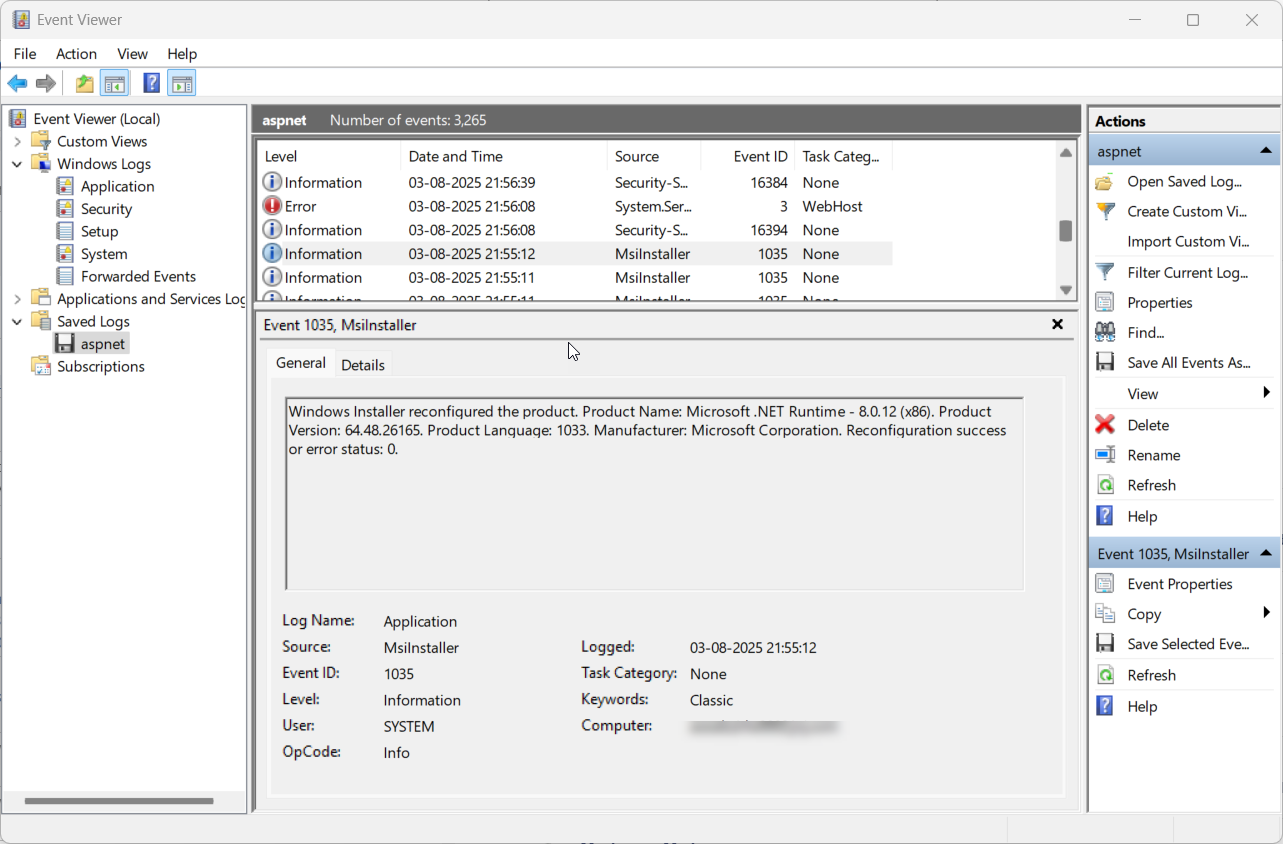Screen dimensions: 1283x844
Task: Open the Action menu
Action: pos(76,54)
